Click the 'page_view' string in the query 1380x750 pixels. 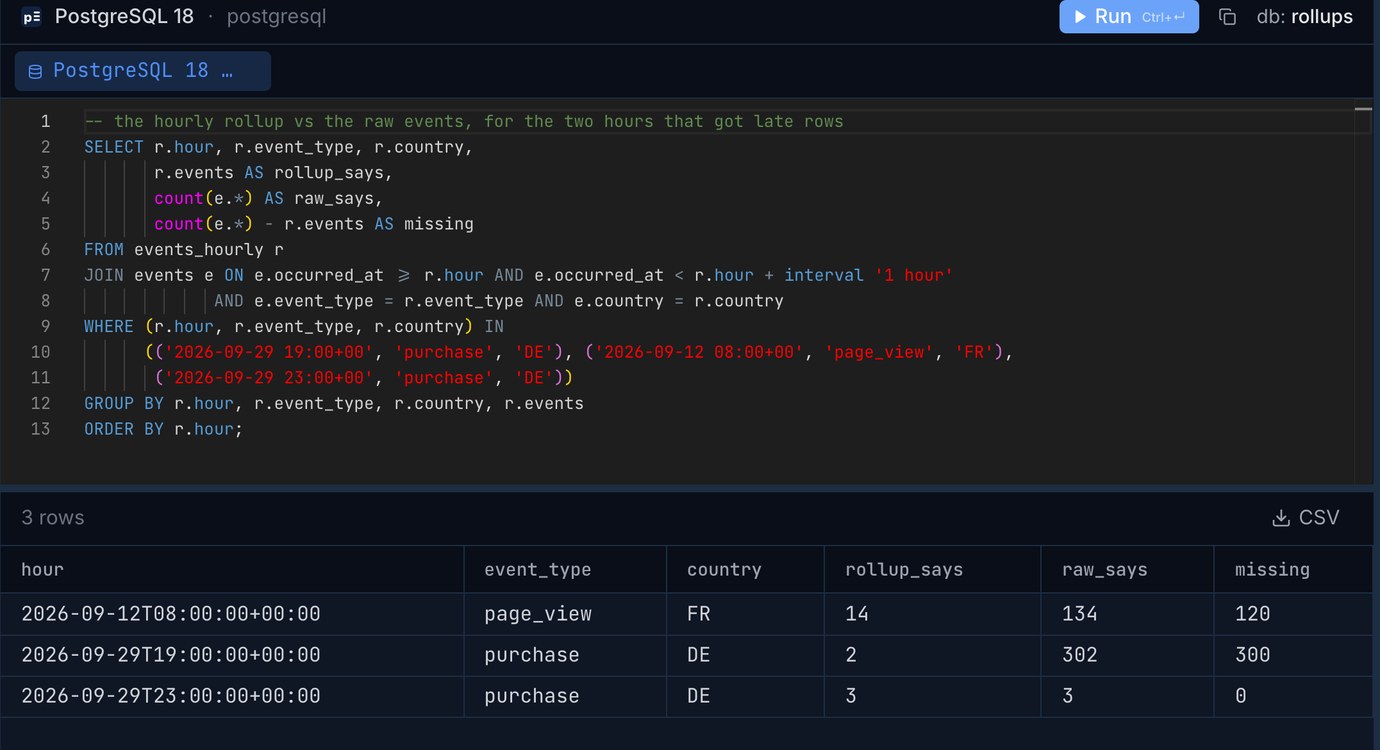pos(879,352)
